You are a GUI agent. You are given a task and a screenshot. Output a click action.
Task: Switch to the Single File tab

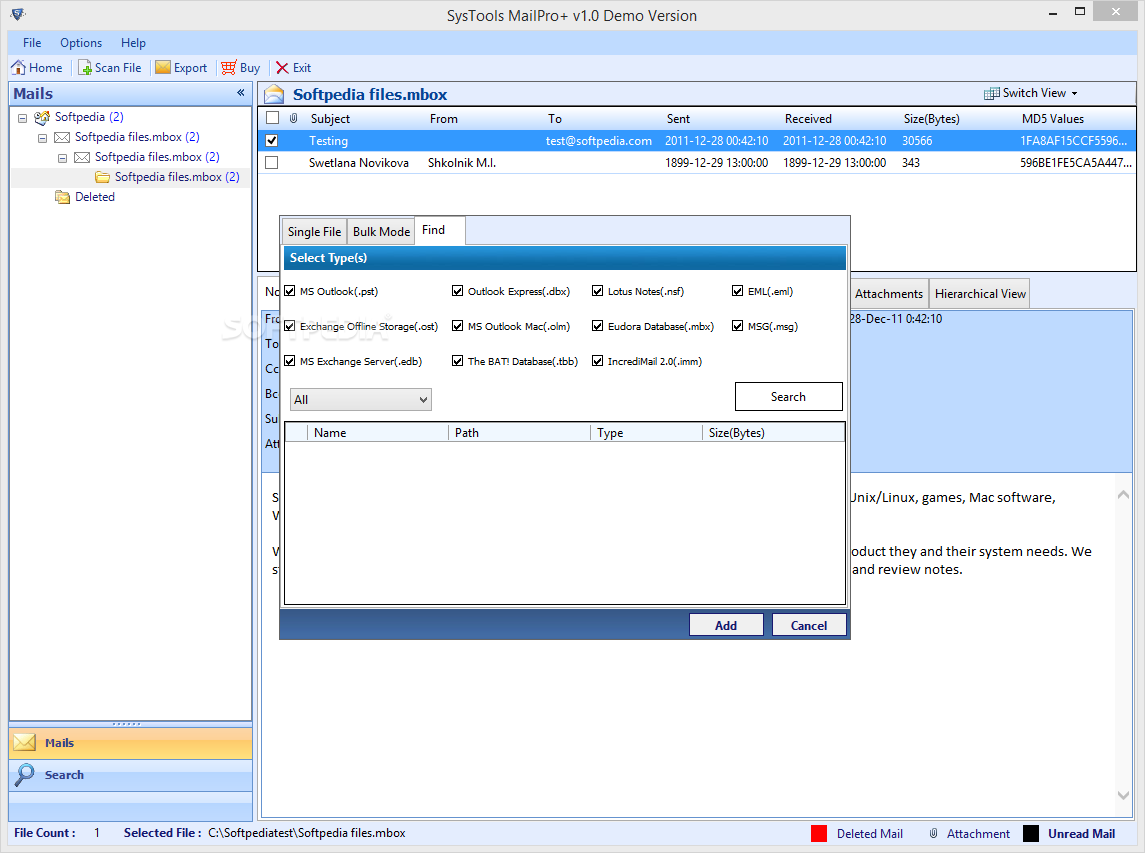click(x=314, y=232)
